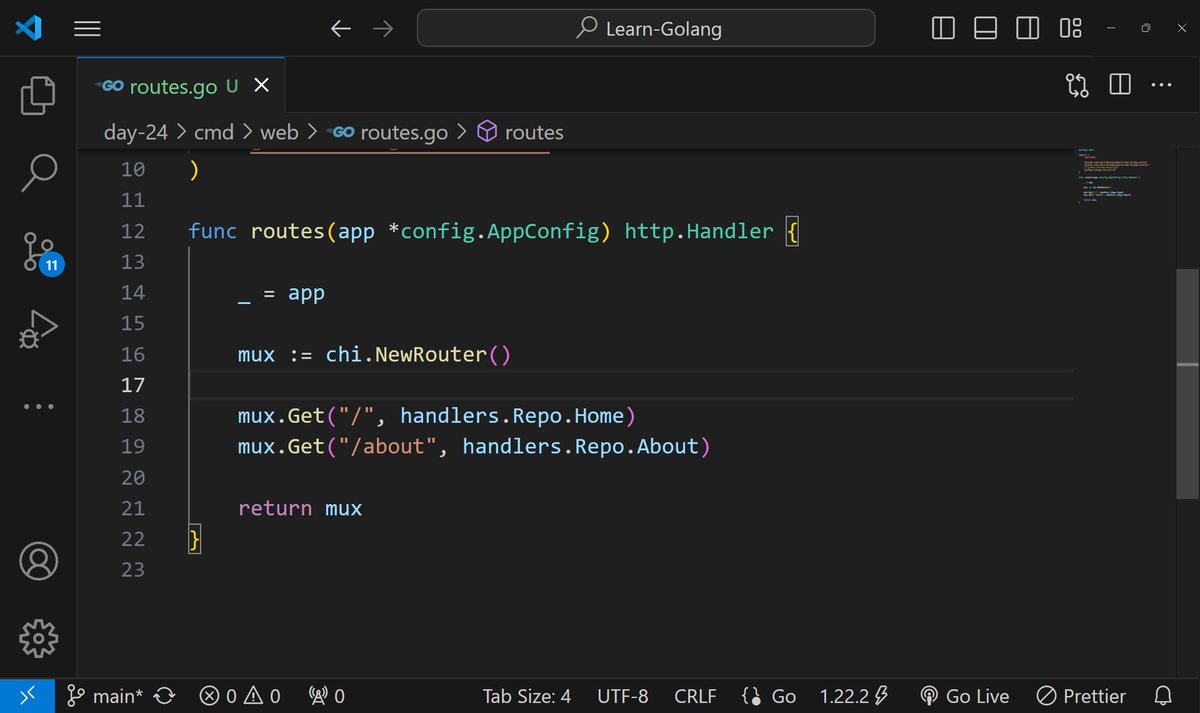Select web in the breadcrumb
Viewport: 1200px width, 713px height.
click(279, 132)
